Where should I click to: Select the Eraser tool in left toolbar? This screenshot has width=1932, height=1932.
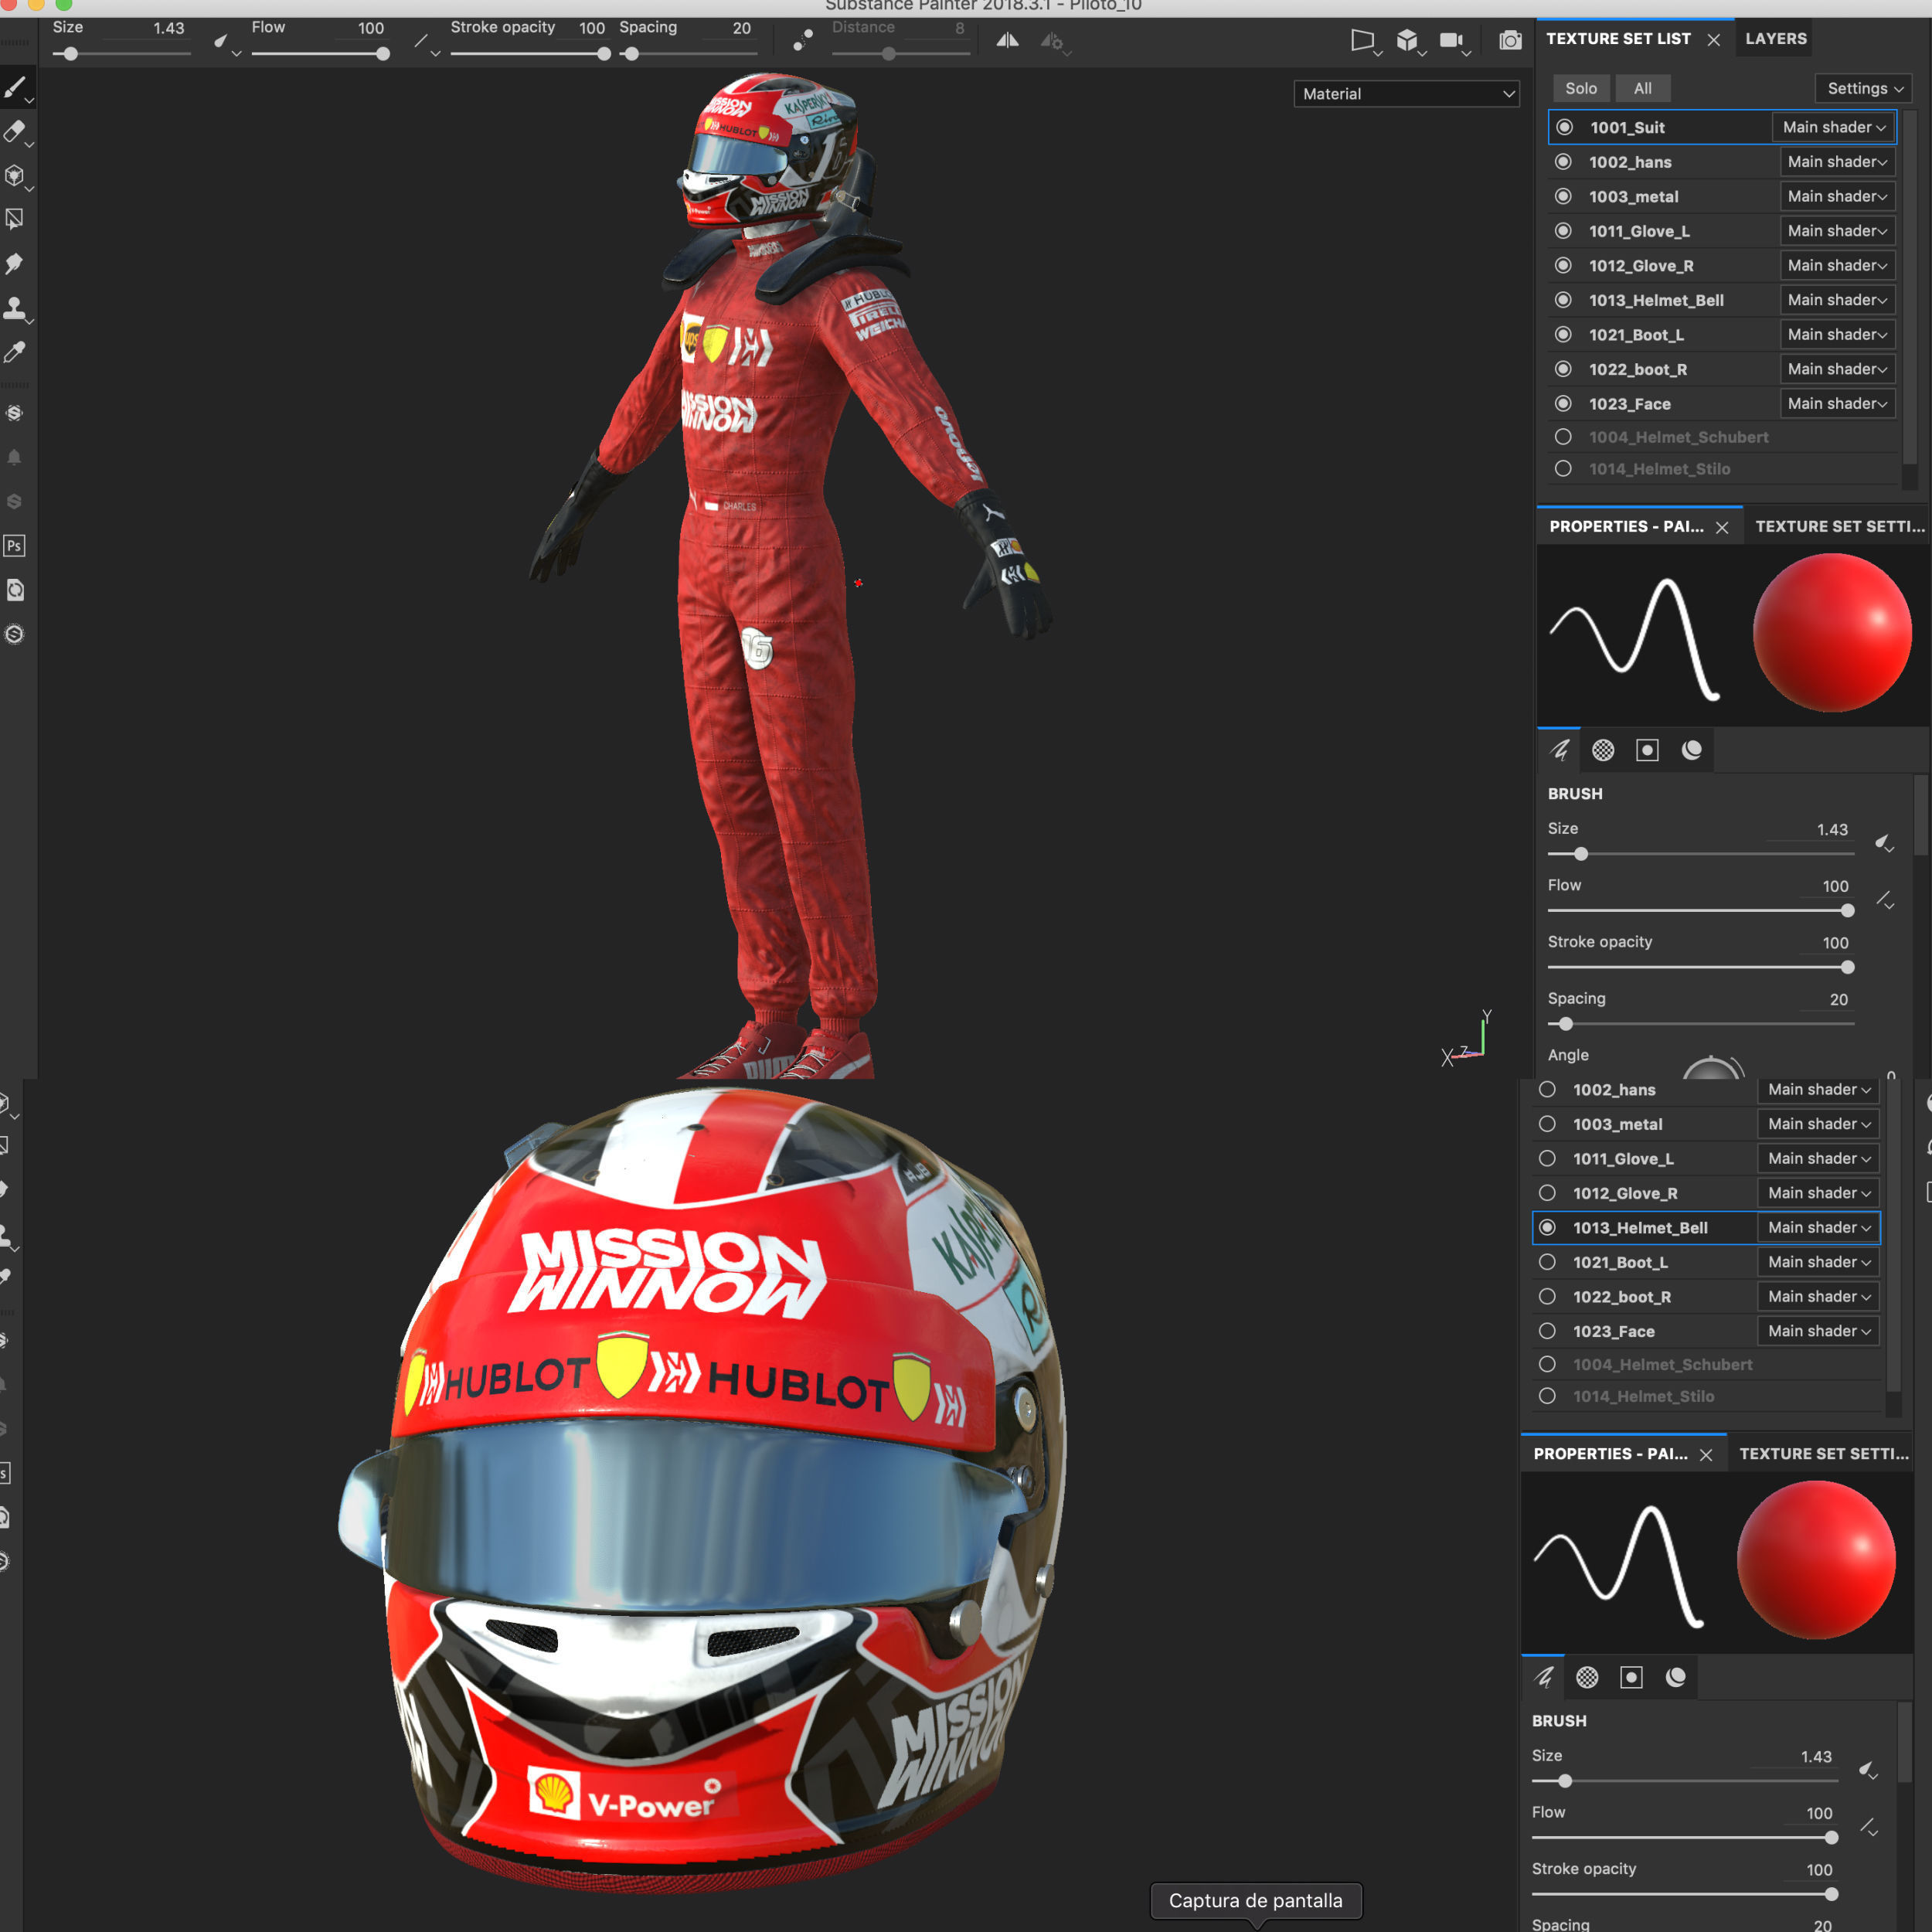pos(15,131)
